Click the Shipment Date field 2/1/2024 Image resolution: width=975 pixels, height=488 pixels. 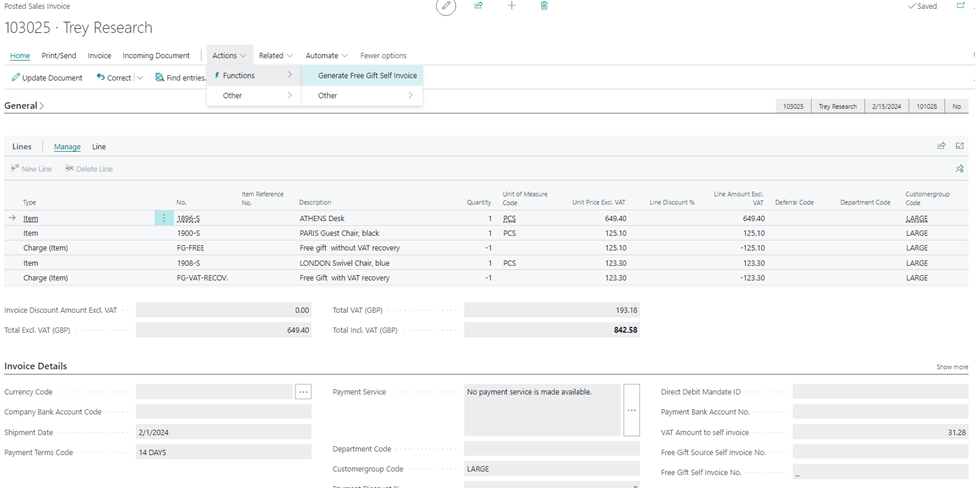pos(224,432)
